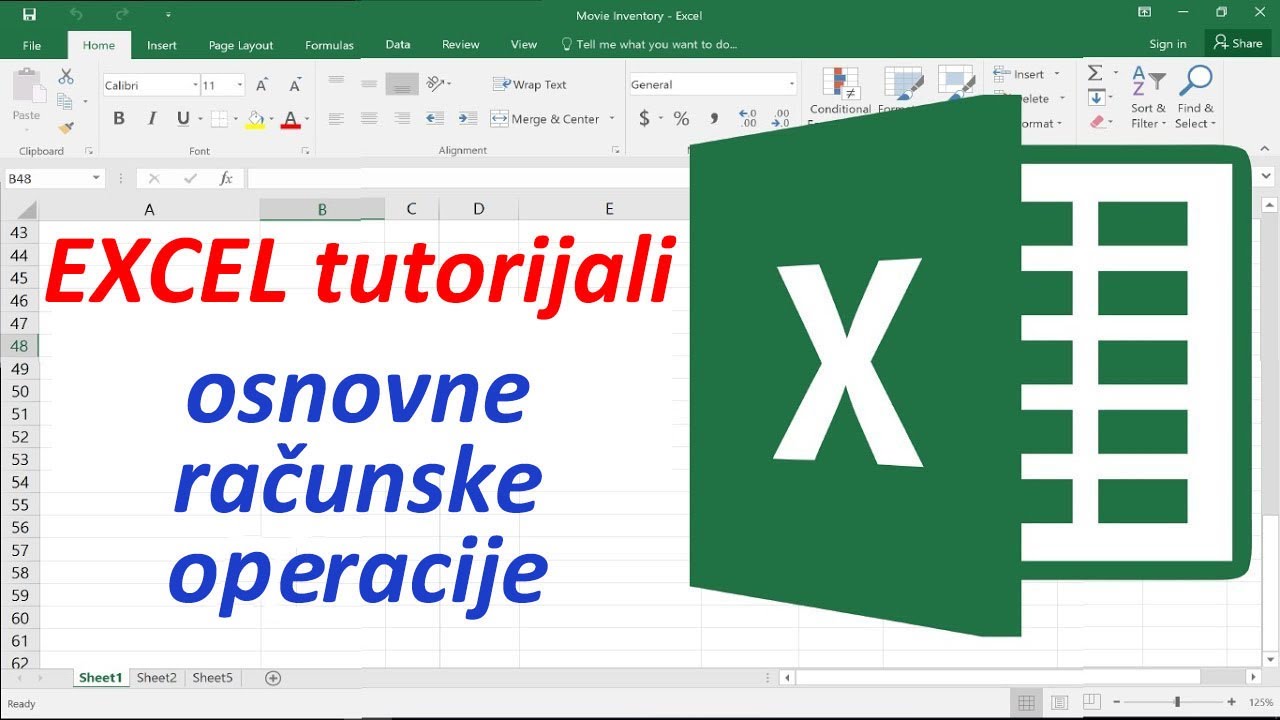Image resolution: width=1280 pixels, height=720 pixels.
Task: Switch to Page Layout view icon
Action: pyautogui.click(x=1059, y=703)
